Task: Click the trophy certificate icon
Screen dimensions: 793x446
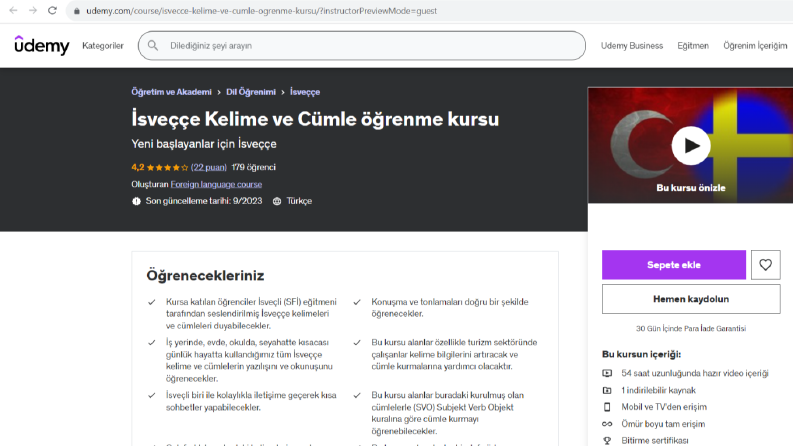Action: pos(607,440)
